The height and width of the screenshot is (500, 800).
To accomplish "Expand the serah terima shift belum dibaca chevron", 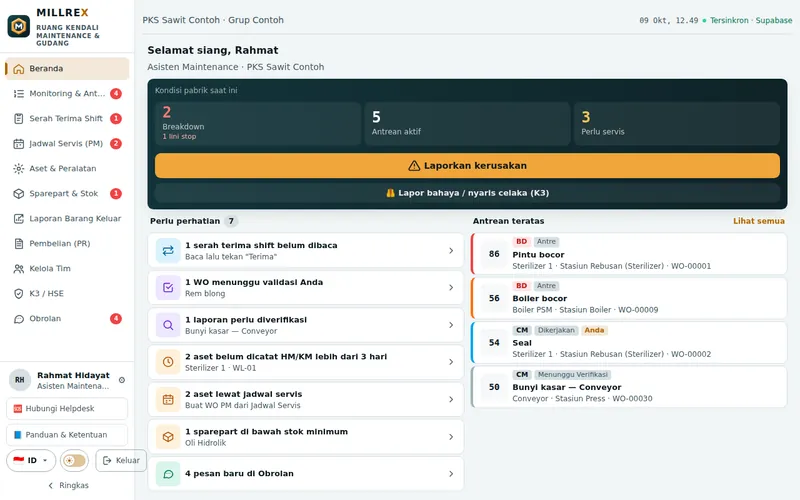I will click(x=451, y=251).
